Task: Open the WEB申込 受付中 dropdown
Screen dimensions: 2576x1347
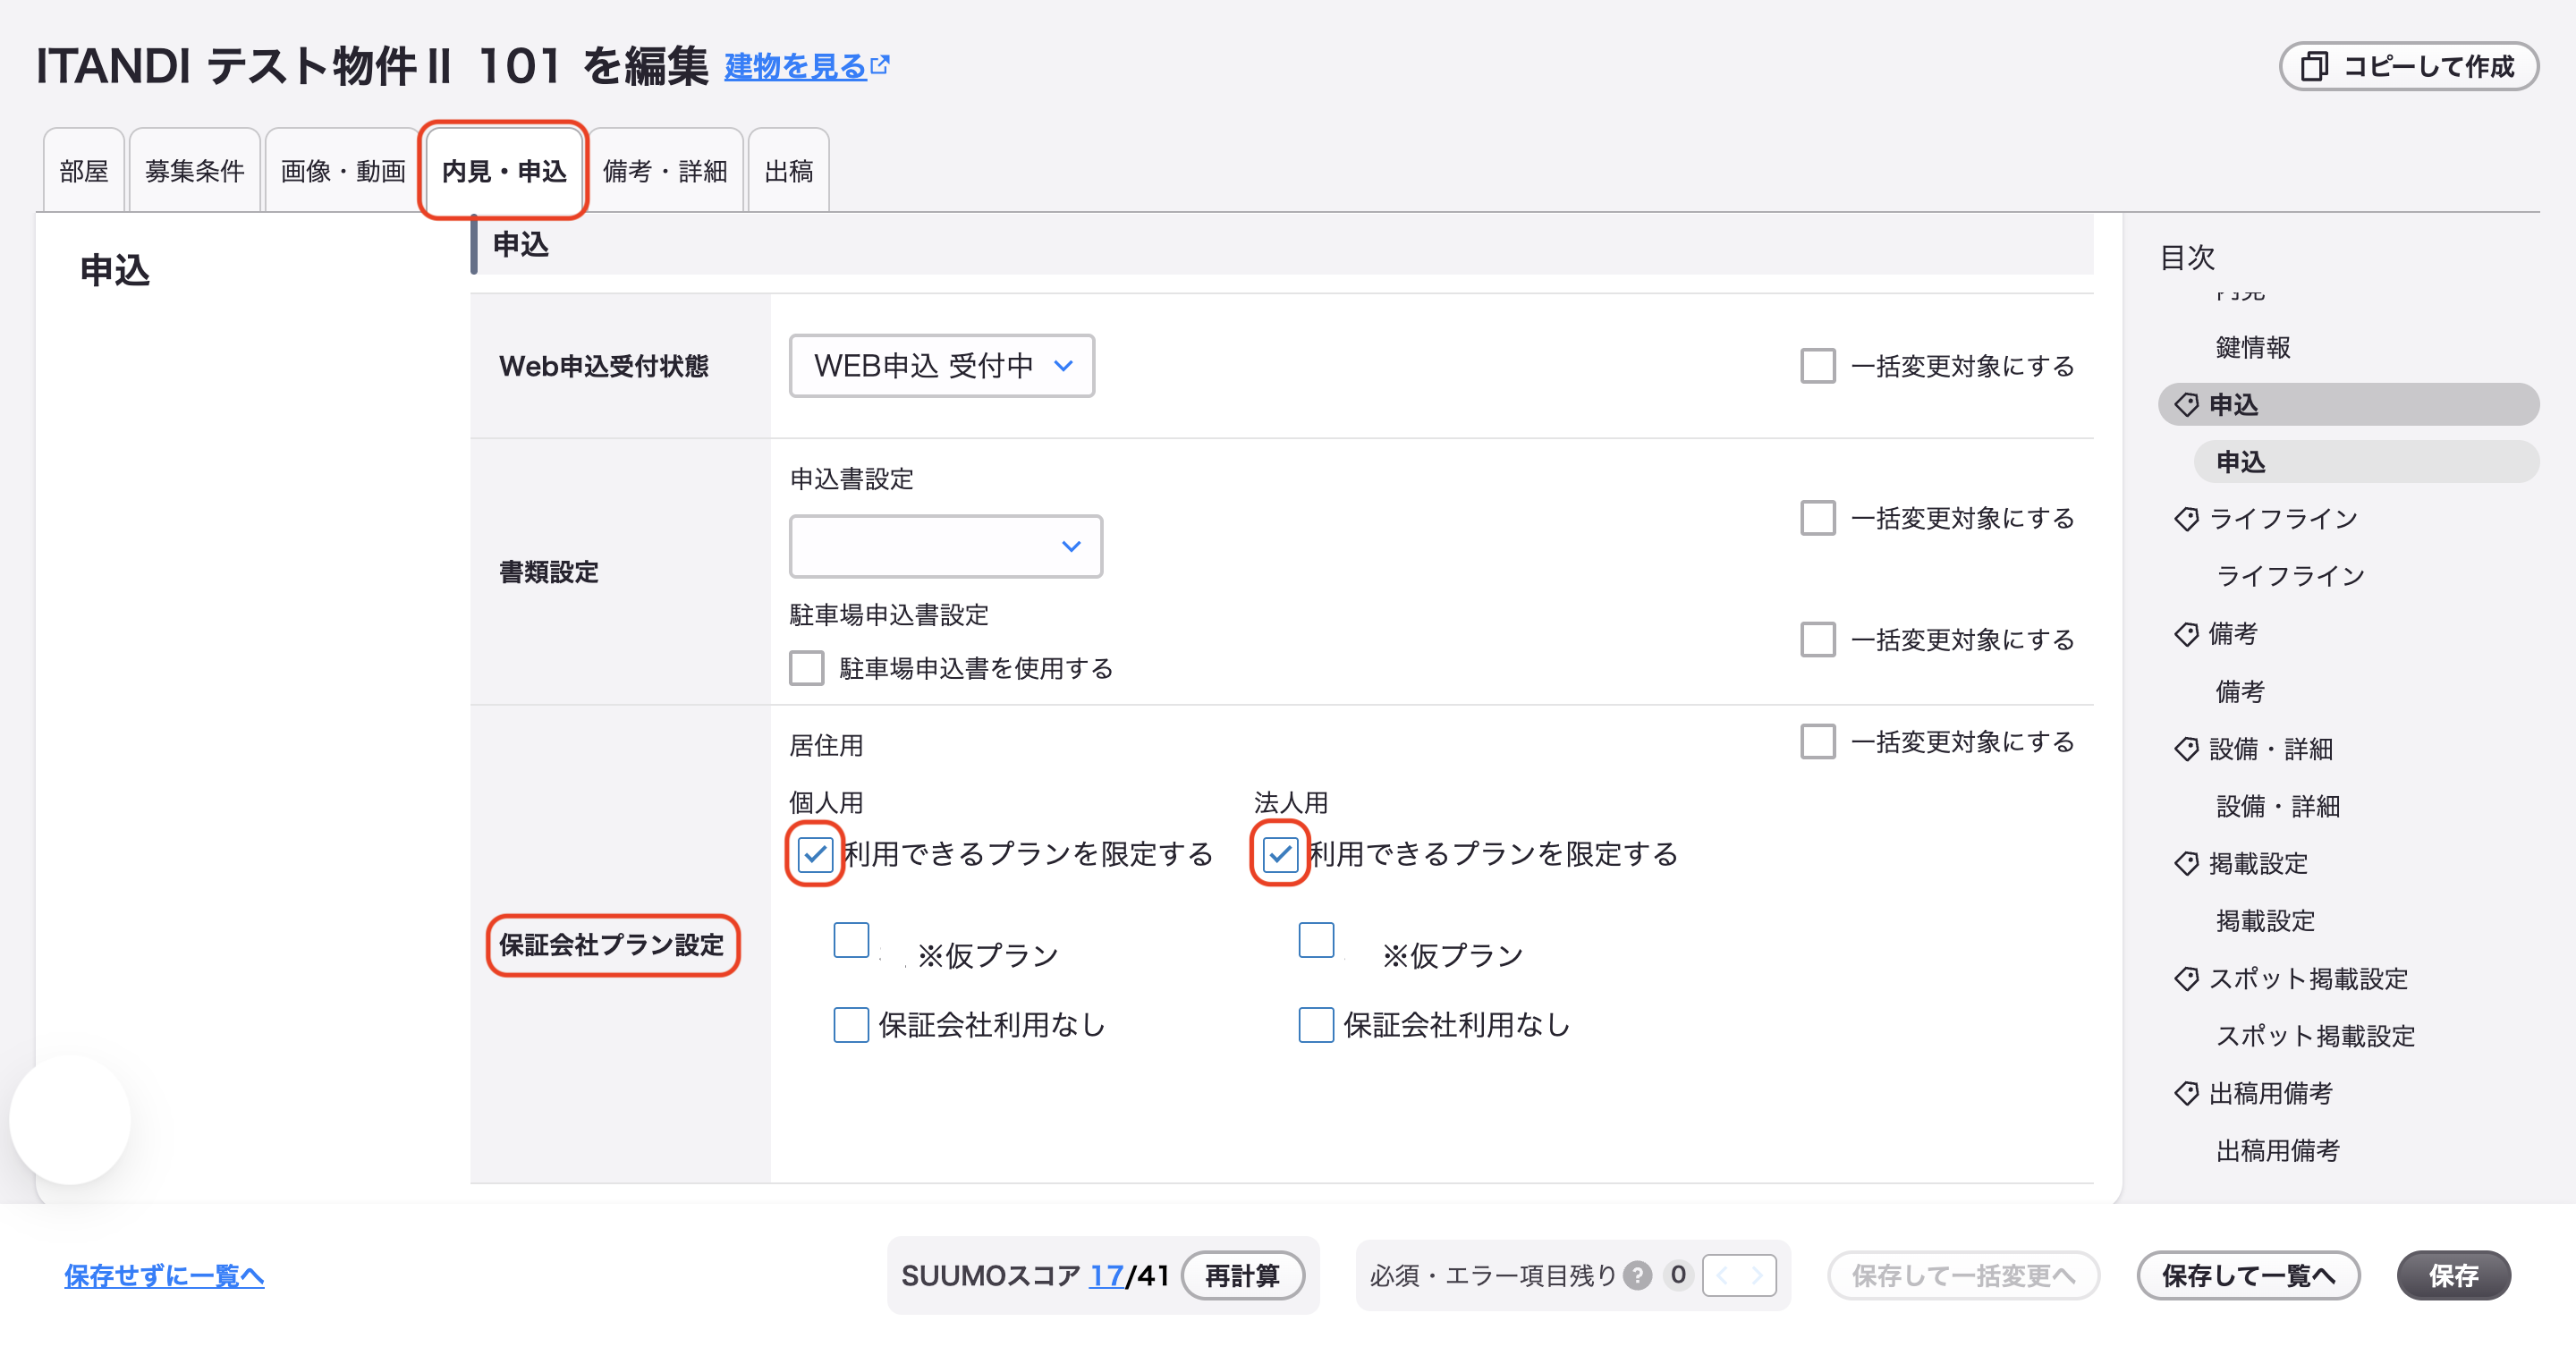Action: (x=941, y=366)
